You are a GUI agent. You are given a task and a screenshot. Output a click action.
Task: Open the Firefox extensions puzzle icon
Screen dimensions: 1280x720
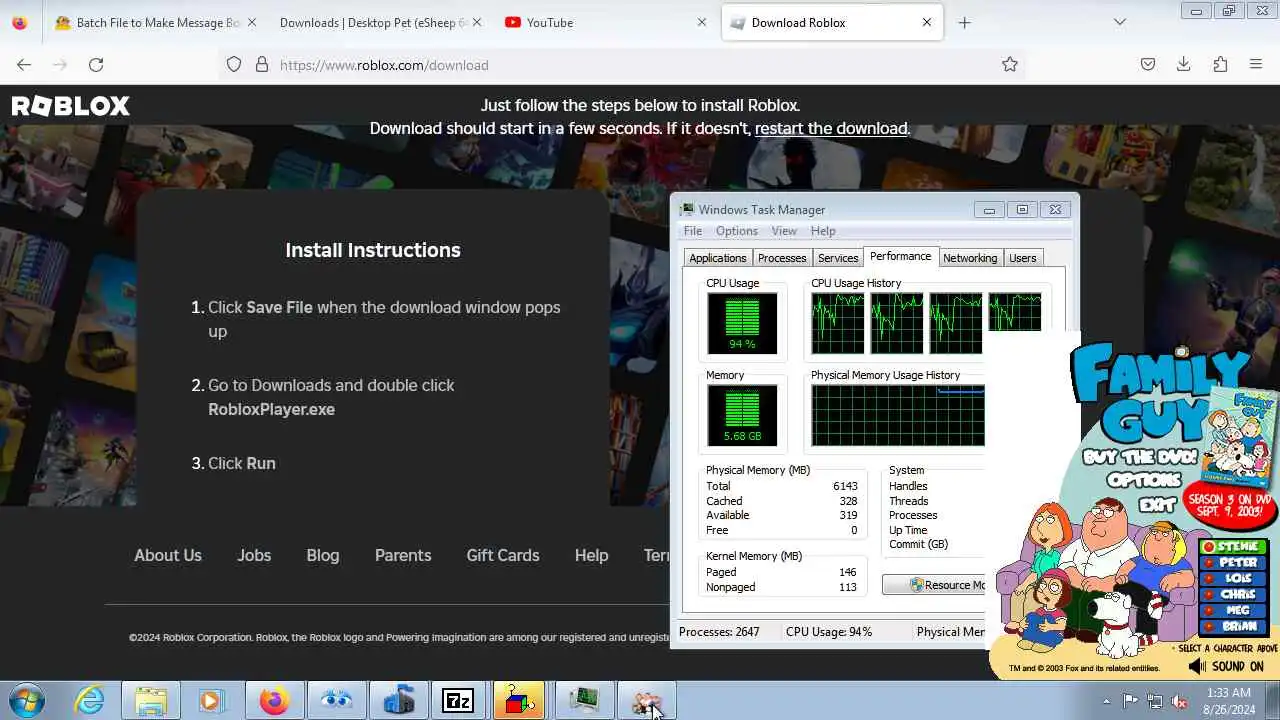click(1220, 65)
